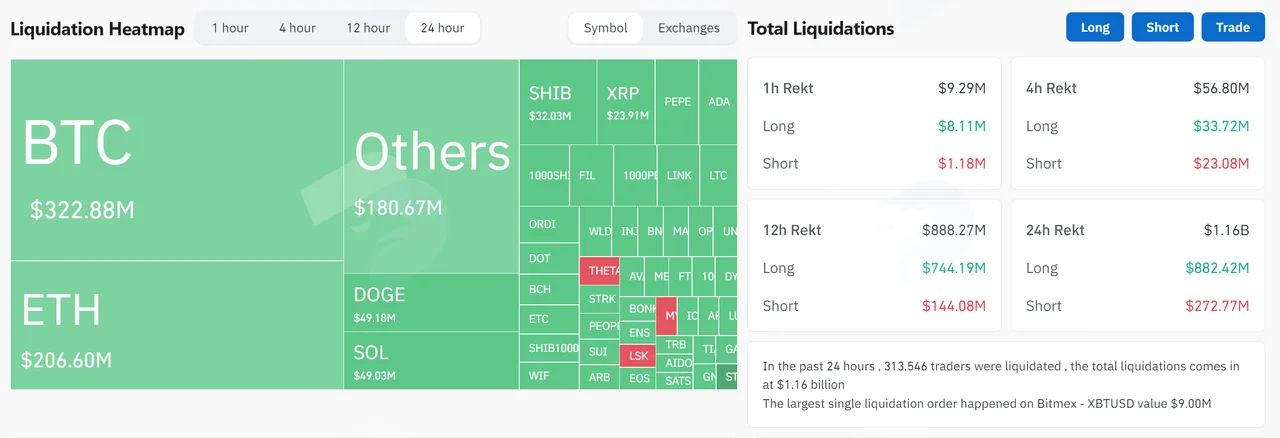The height and width of the screenshot is (438, 1280).
Task: Click the SHIB heatmap tile
Action: point(558,101)
